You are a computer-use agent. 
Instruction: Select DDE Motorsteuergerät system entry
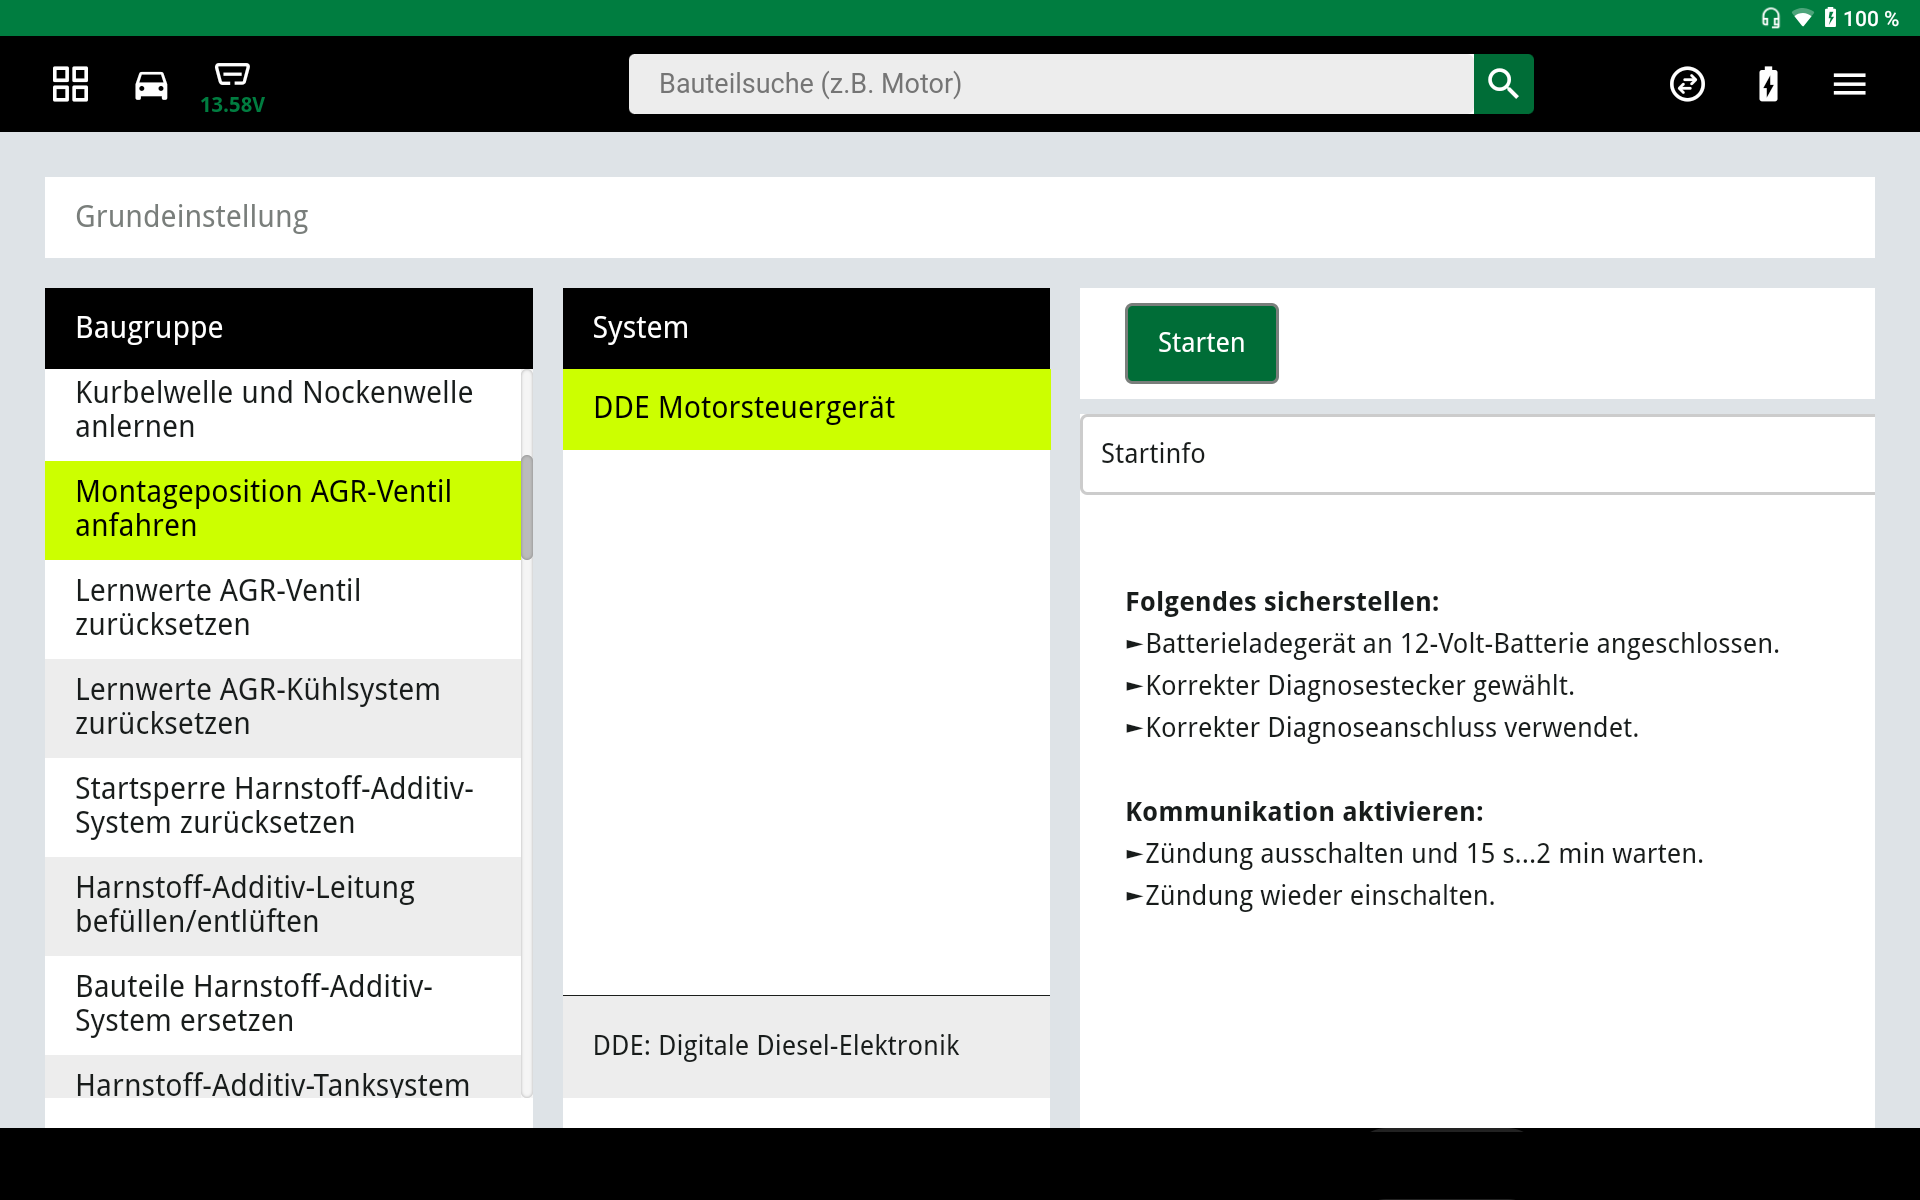[806, 409]
